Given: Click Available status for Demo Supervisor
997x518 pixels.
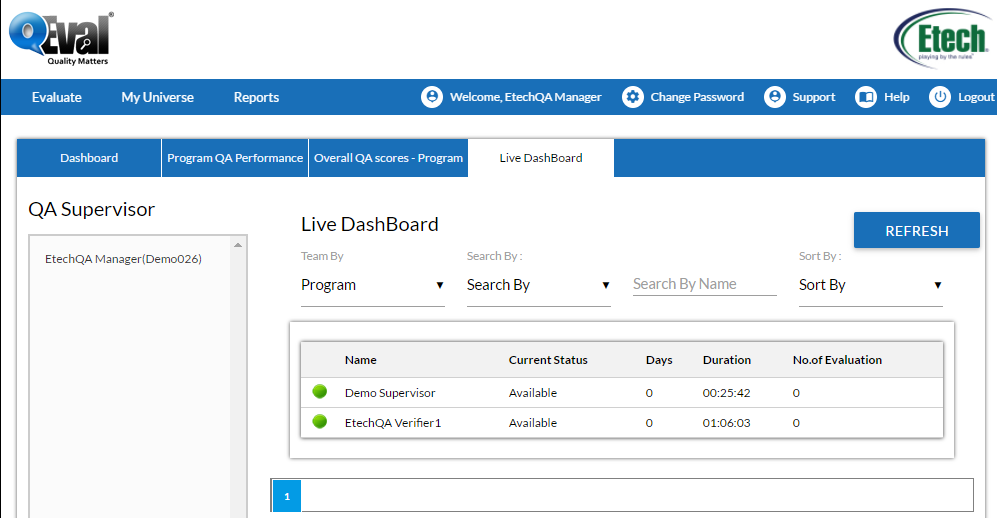Looking at the screenshot, I should (533, 393).
